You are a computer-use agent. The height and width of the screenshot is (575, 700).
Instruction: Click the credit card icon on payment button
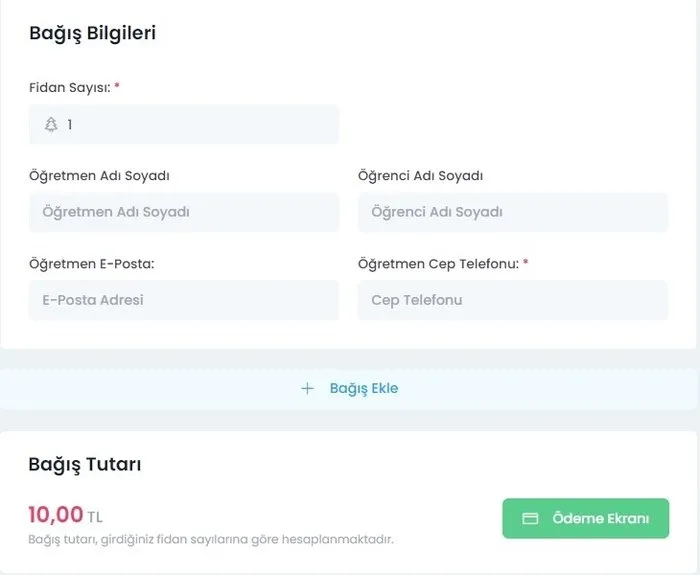531,519
